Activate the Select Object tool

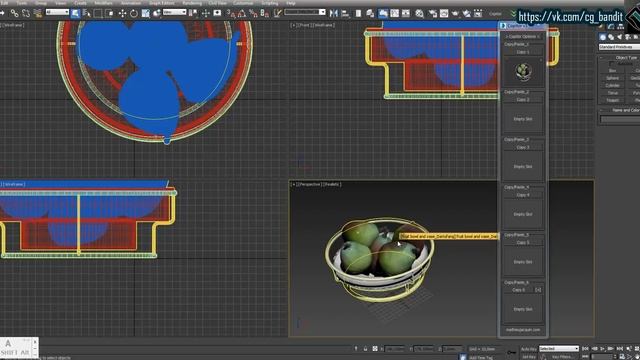pos(75,13)
